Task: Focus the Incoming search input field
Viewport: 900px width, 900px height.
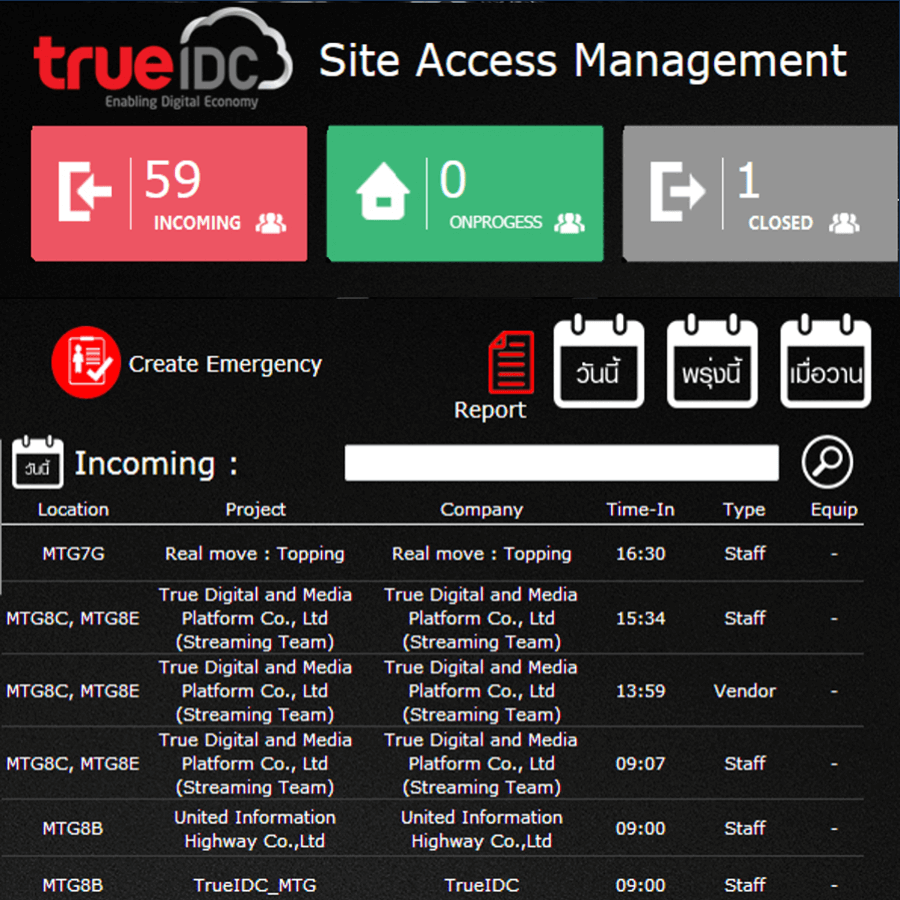Action: coord(561,463)
